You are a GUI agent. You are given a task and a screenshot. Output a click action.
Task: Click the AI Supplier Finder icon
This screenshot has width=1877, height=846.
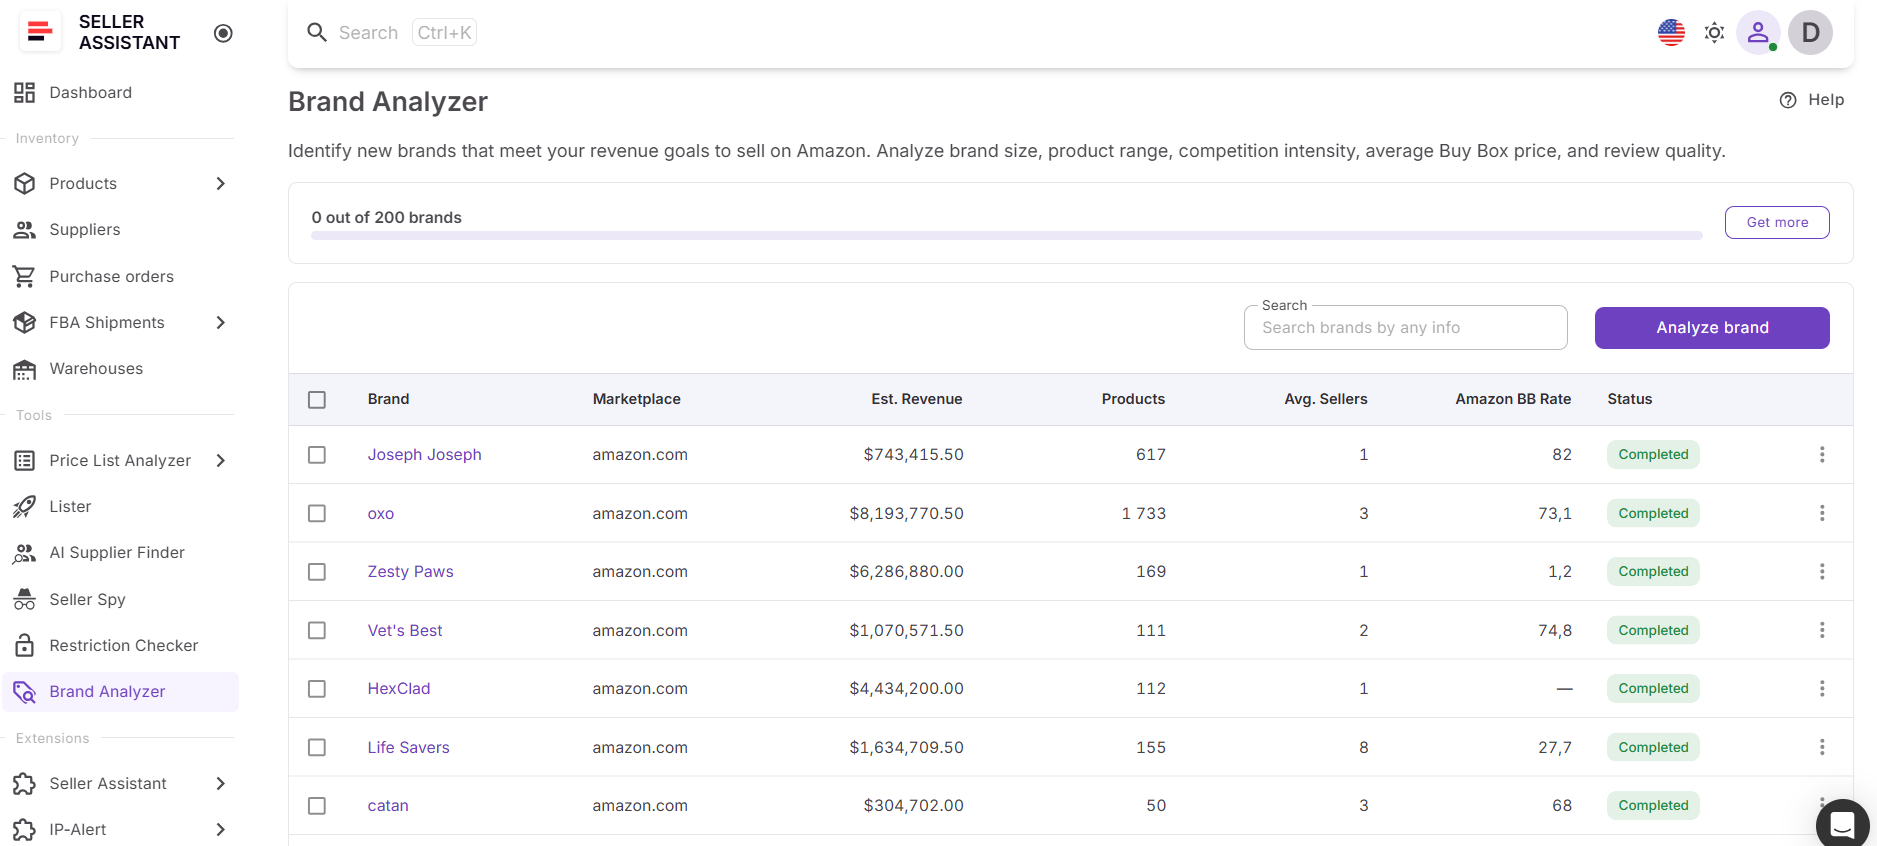[25, 553]
